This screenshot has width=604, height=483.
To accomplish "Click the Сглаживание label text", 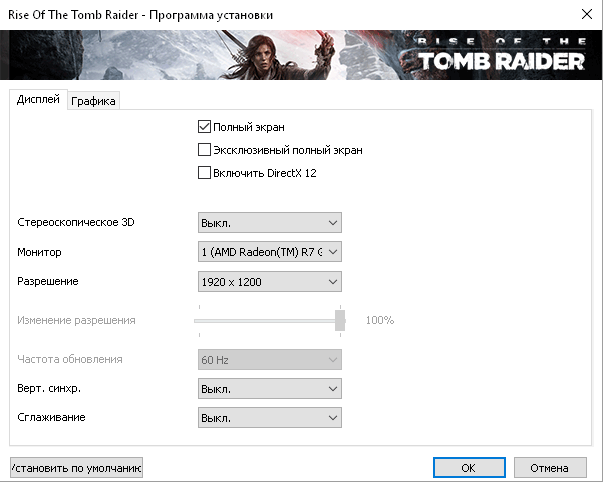I will coord(51,417).
